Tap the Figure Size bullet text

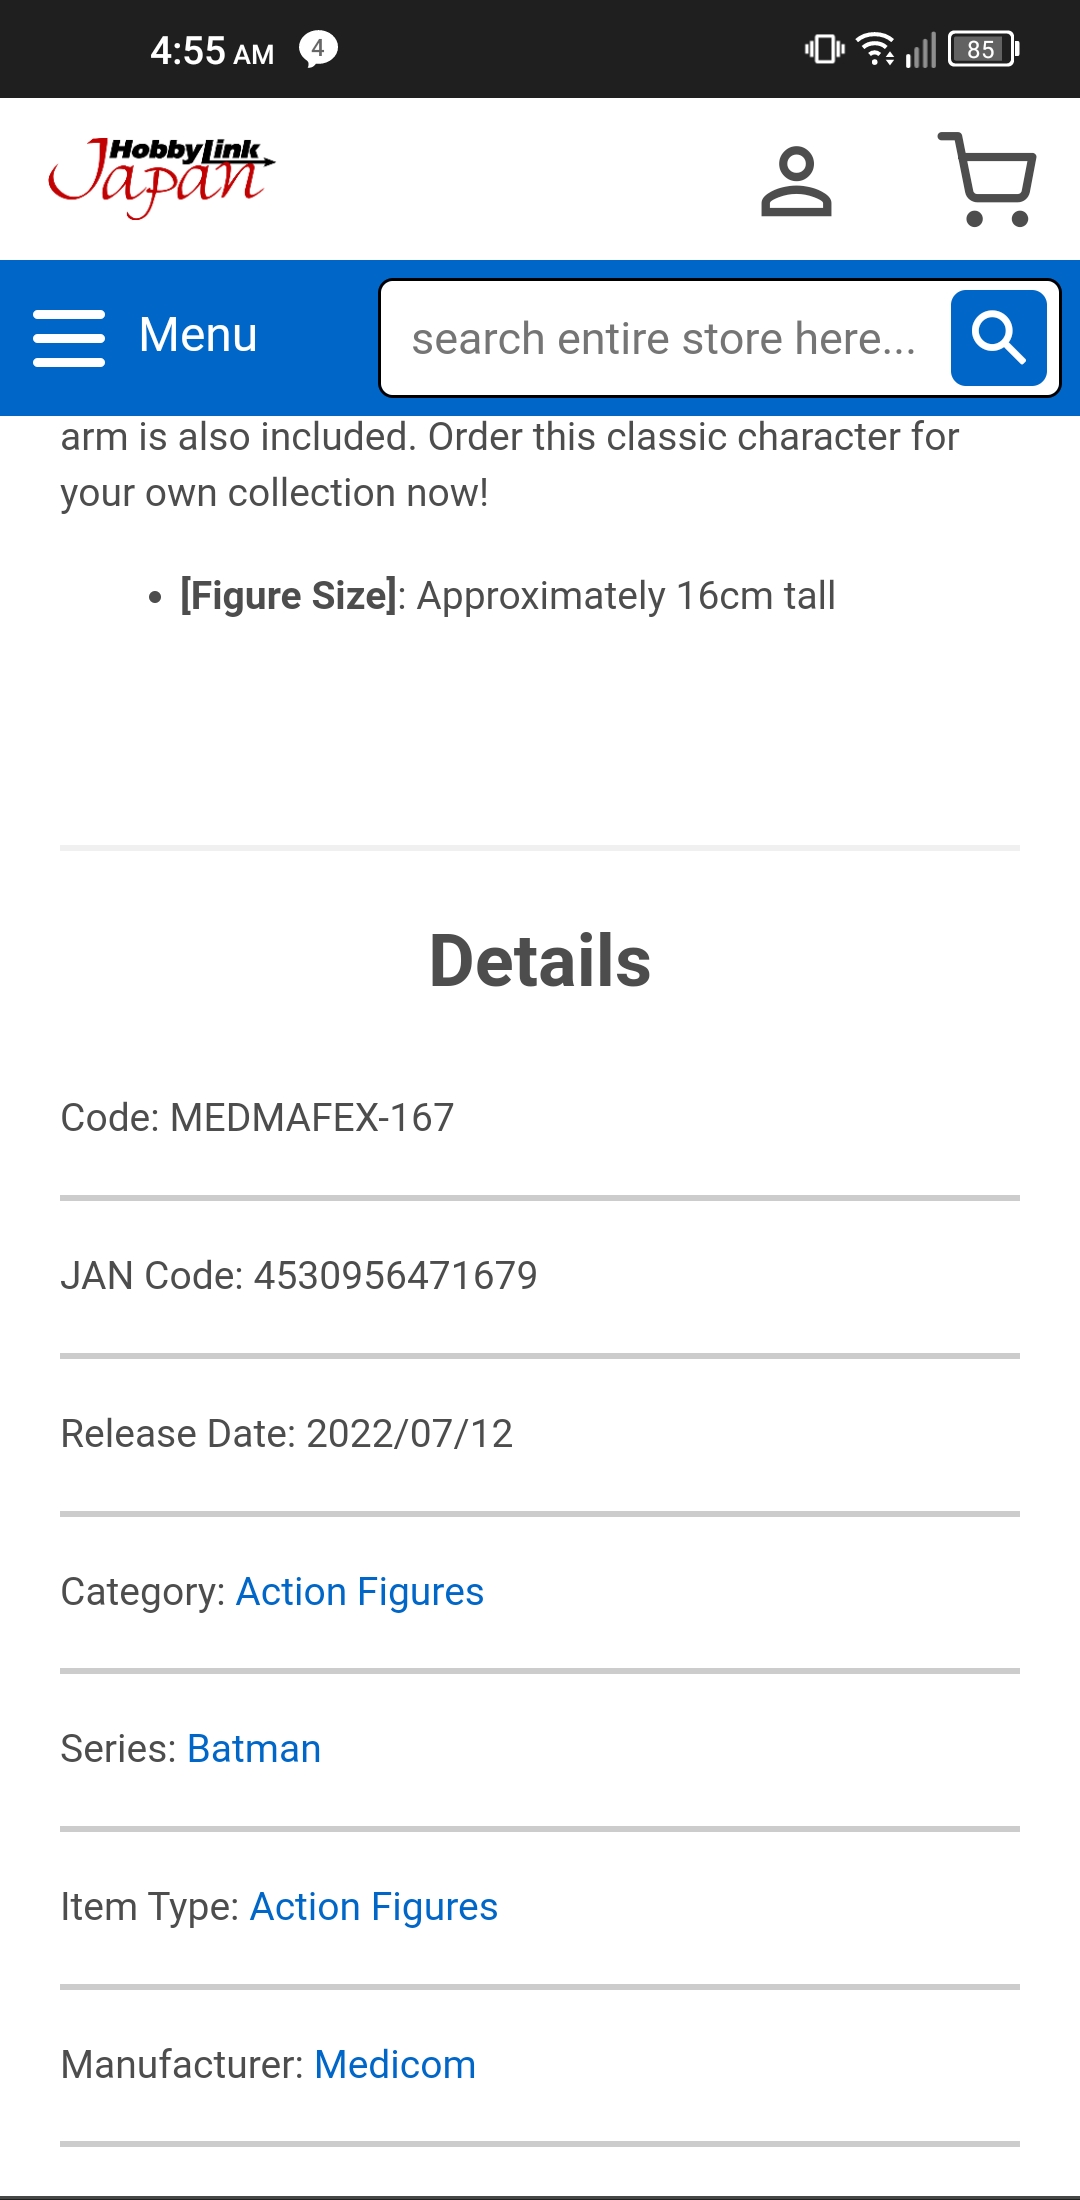point(507,596)
